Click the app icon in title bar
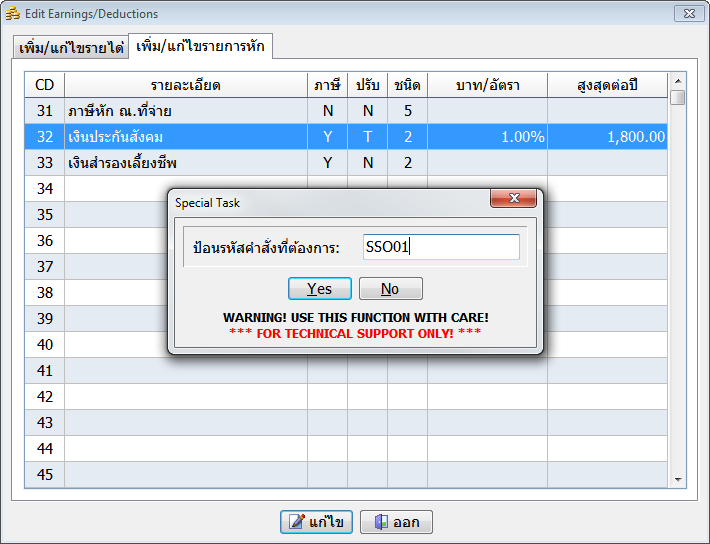Screen dimensions: 710x544 click(x=12, y=14)
